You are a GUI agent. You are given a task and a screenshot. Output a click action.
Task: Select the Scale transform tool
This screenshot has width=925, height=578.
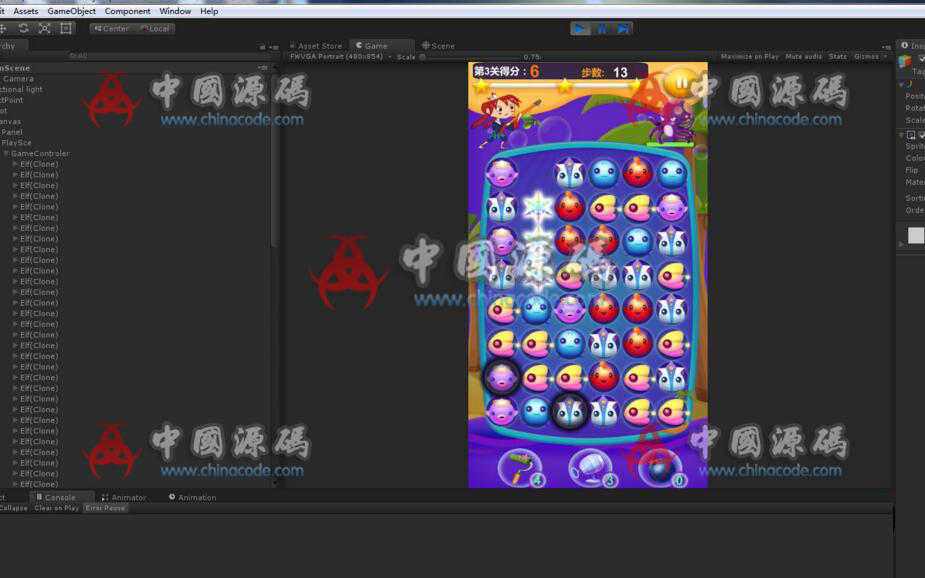pyautogui.click(x=45, y=28)
